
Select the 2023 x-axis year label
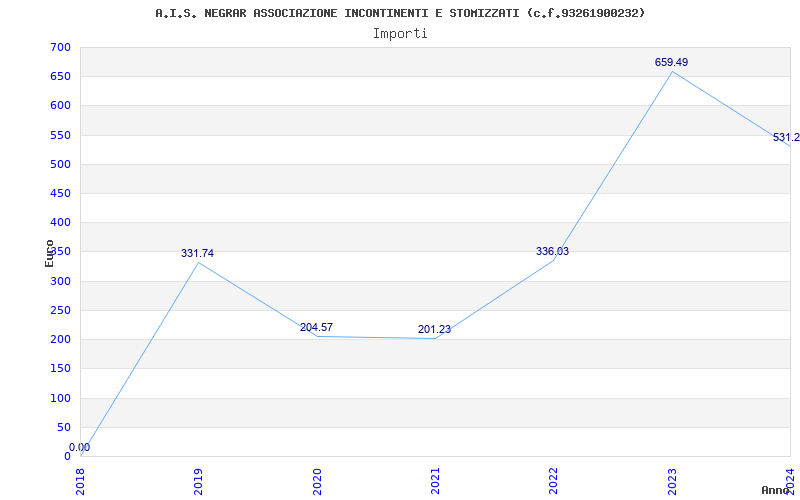pyautogui.click(x=672, y=481)
